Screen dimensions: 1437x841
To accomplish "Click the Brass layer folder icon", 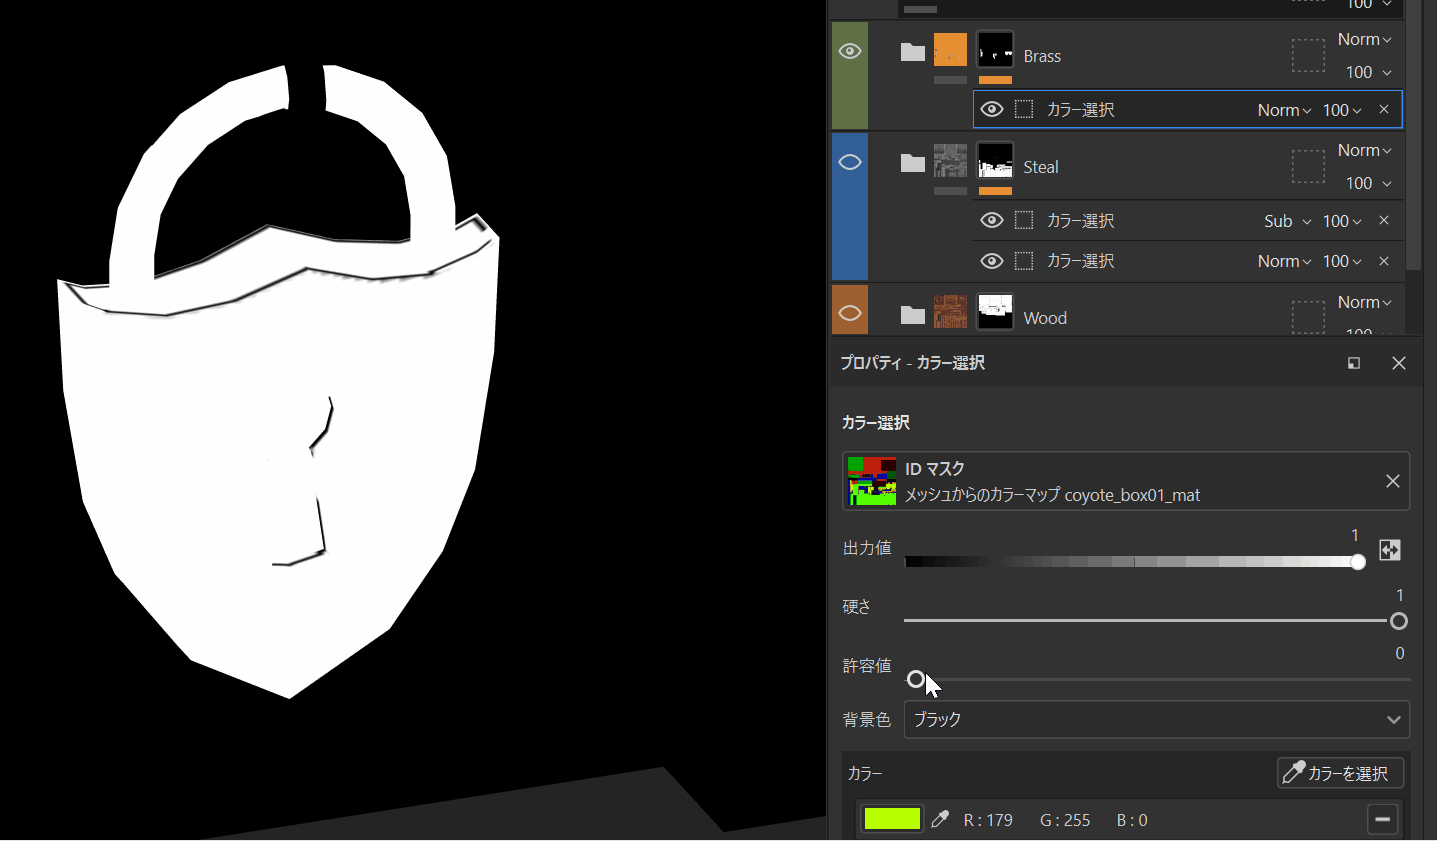I will click(x=912, y=52).
